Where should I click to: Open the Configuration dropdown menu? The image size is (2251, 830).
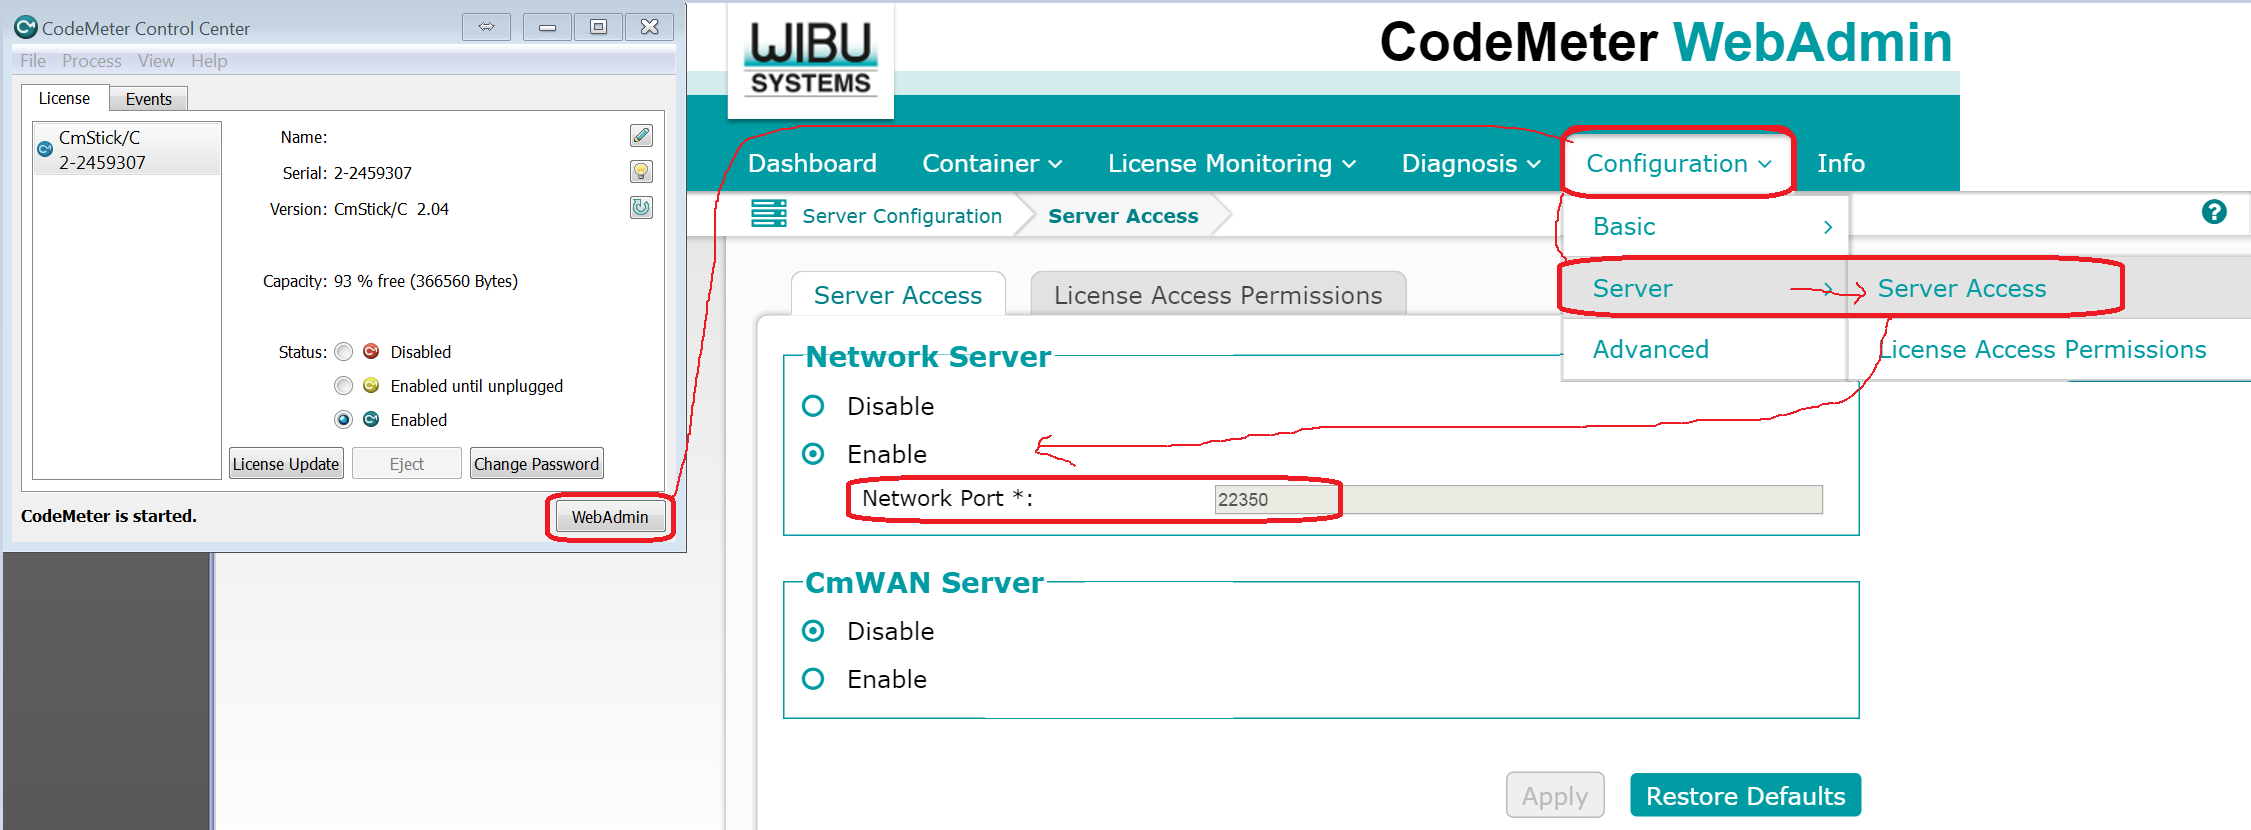point(1678,163)
